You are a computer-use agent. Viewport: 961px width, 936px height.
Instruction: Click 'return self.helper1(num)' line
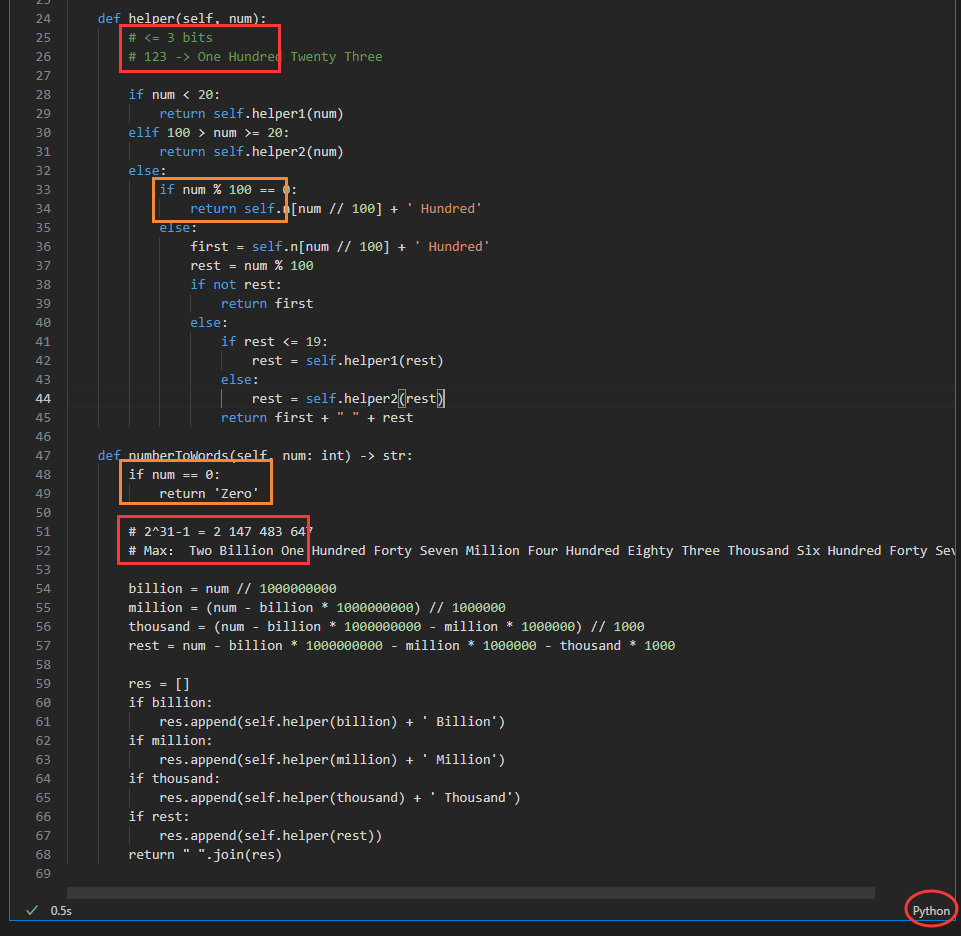[x=251, y=113]
